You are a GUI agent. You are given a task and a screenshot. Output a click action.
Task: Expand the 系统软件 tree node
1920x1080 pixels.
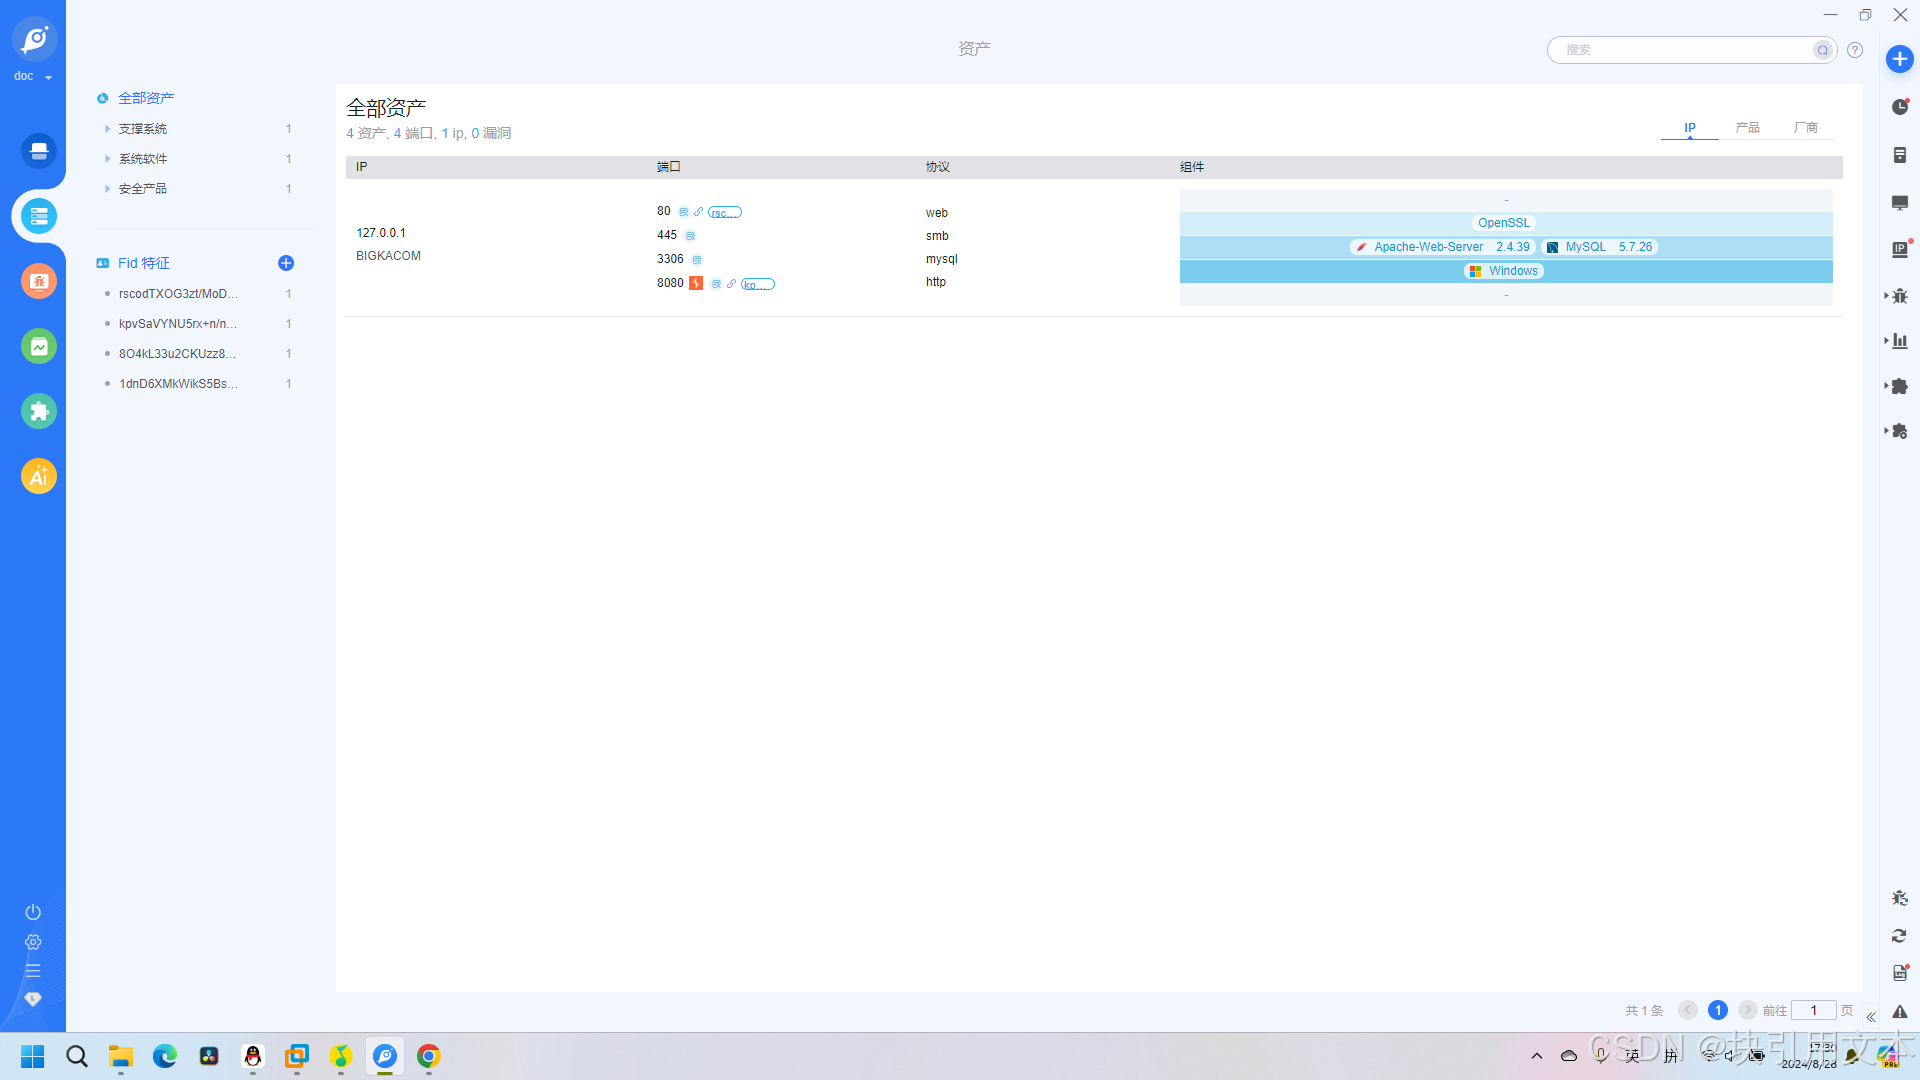point(108,159)
